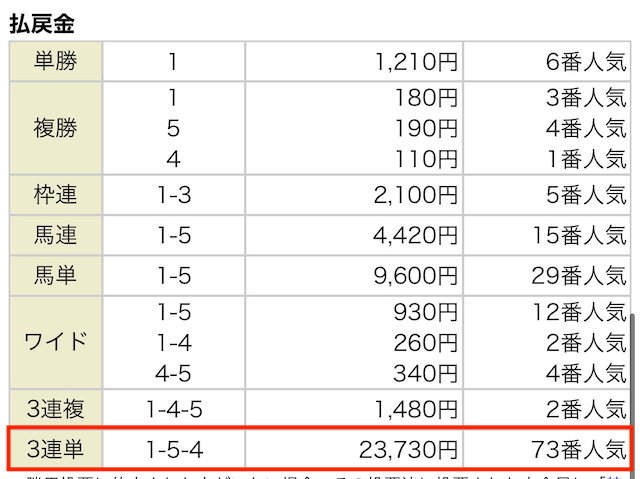Select the 3連複 row header

[x=54, y=408]
